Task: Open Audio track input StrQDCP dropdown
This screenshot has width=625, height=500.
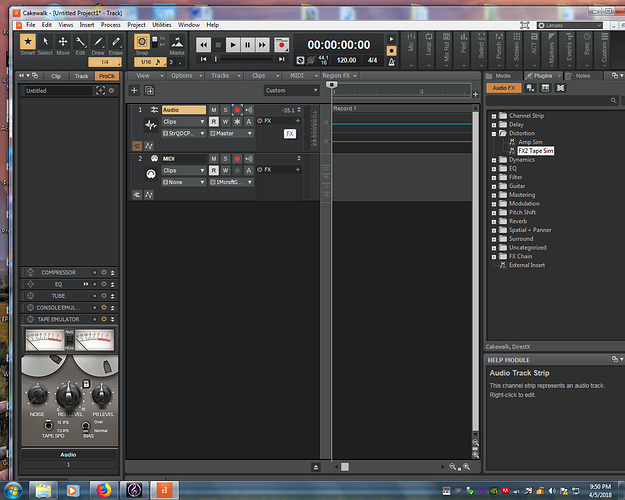Action: coord(184,133)
